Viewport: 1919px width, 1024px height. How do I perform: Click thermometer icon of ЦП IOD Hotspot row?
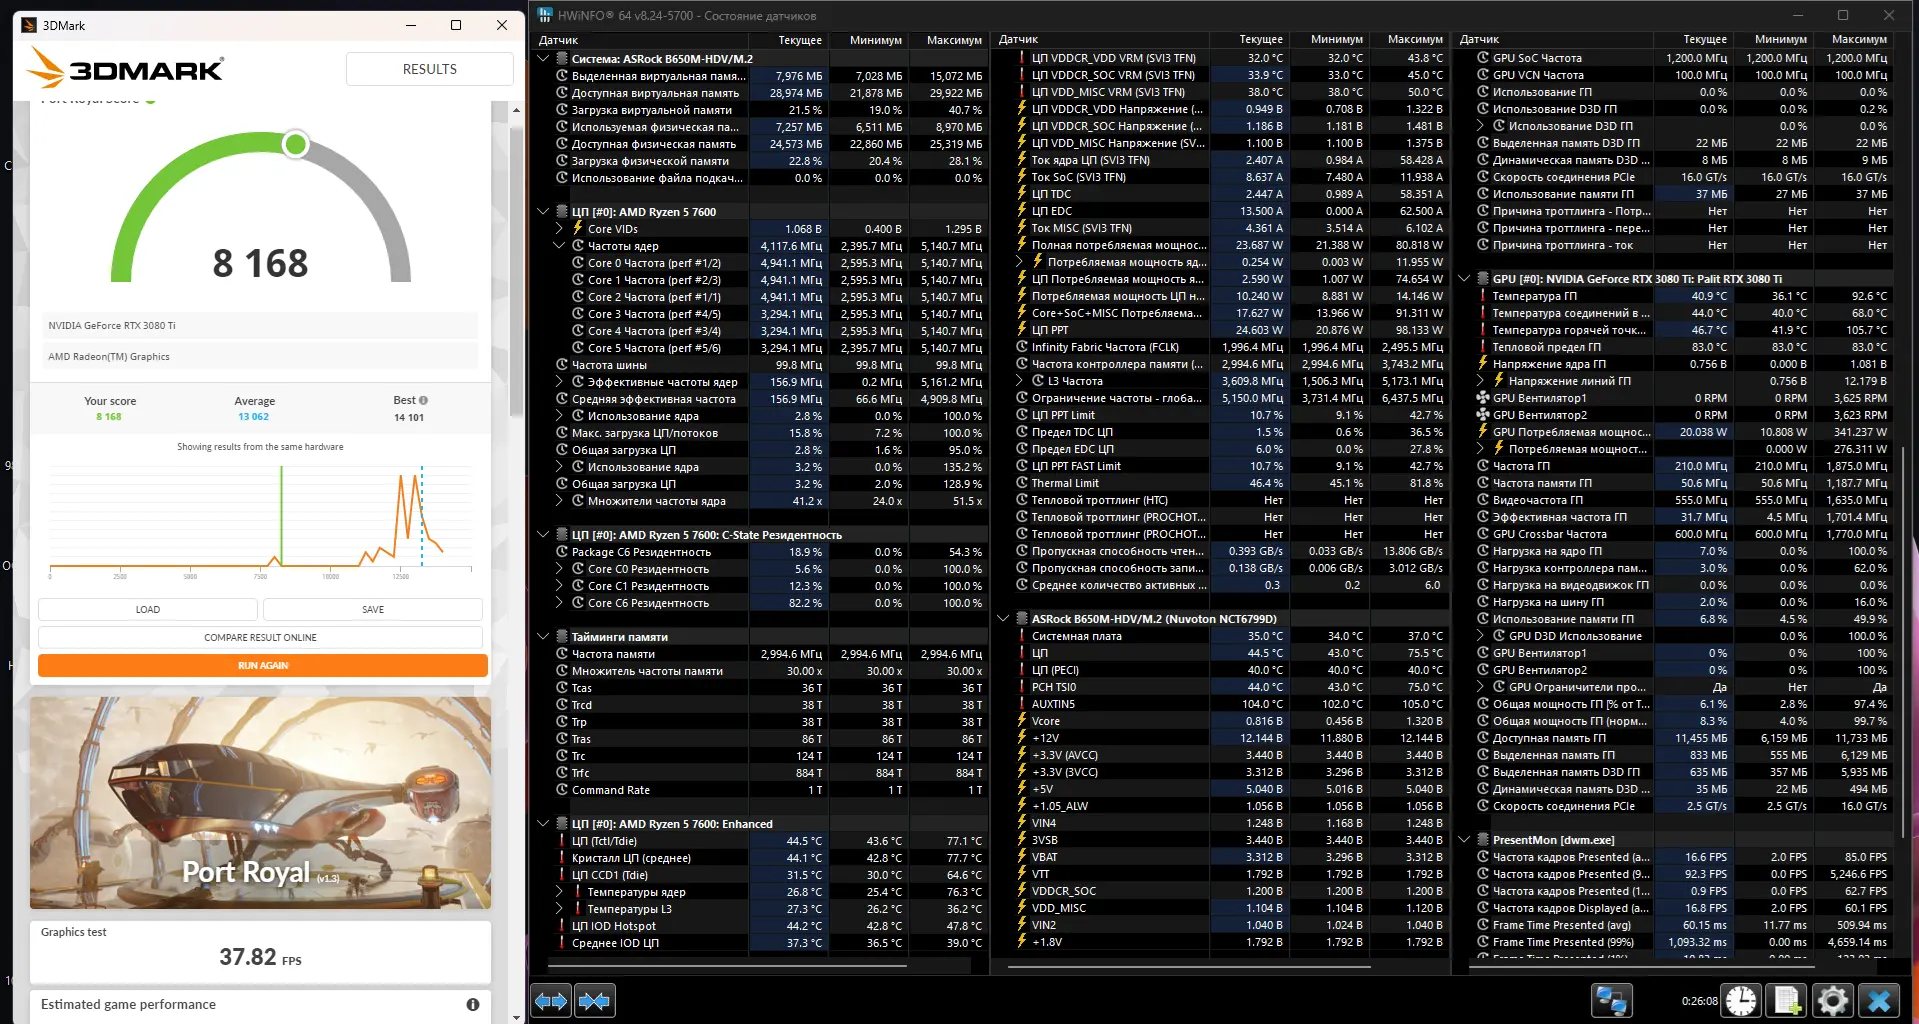[562, 926]
